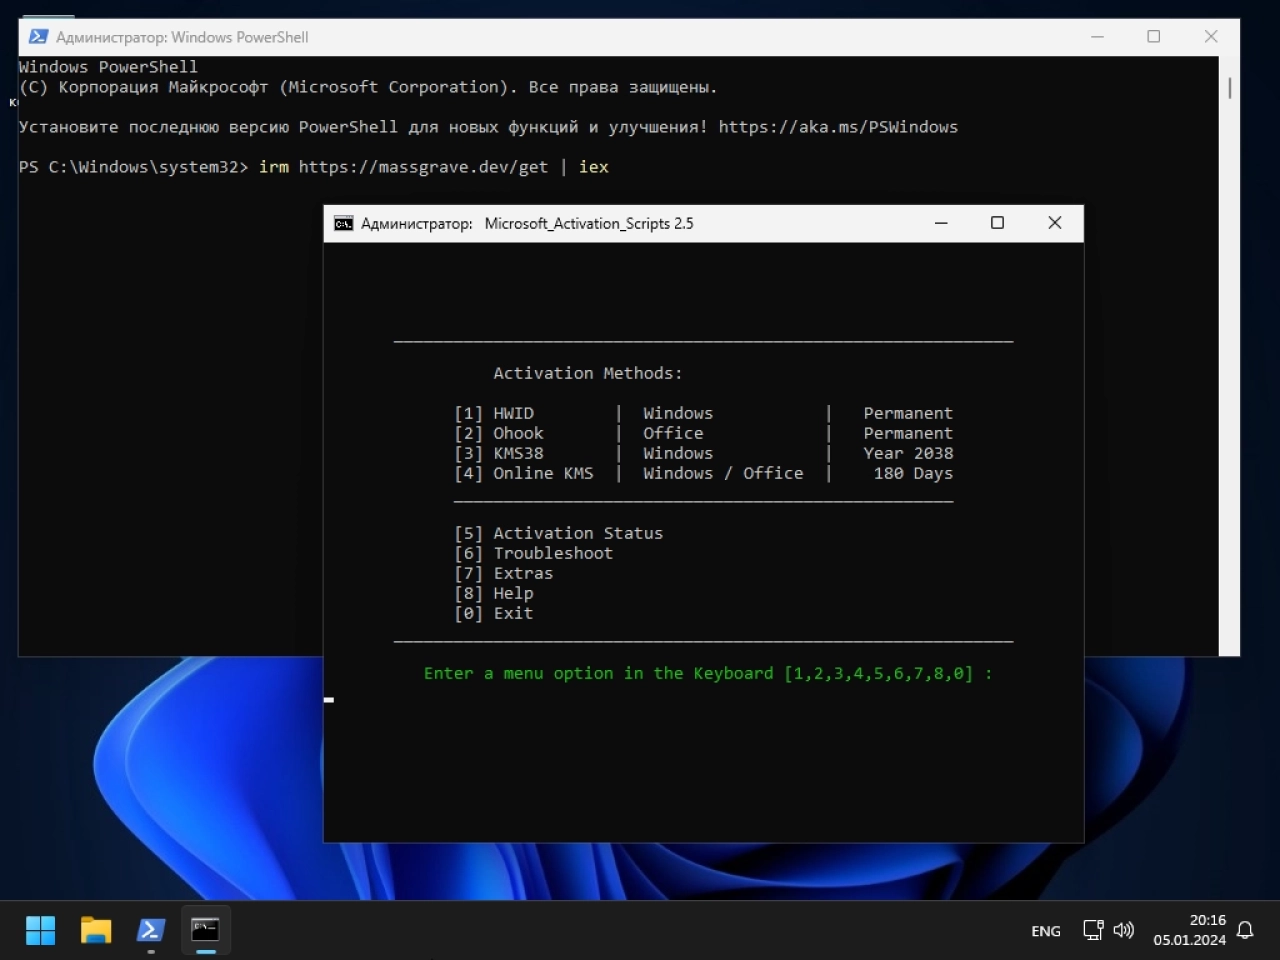Click the 'PS C:\Windows\system32>' prompt

pos(133,167)
